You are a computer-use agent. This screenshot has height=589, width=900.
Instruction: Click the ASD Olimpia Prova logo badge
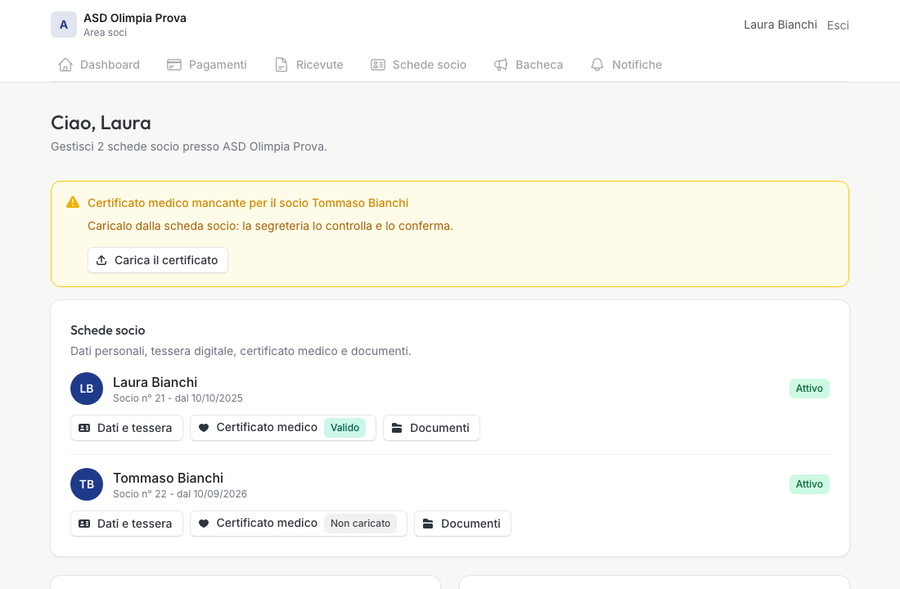pyautogui.click(x=64, y=25)
